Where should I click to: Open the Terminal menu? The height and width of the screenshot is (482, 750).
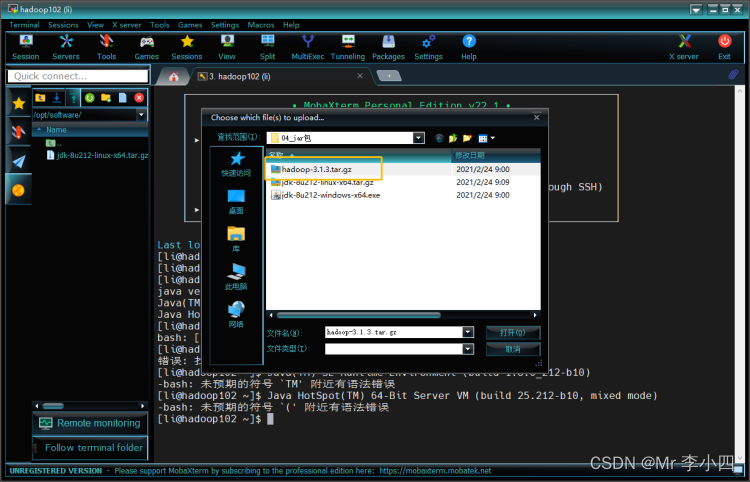pyautogui.click(x=24, y=25)
